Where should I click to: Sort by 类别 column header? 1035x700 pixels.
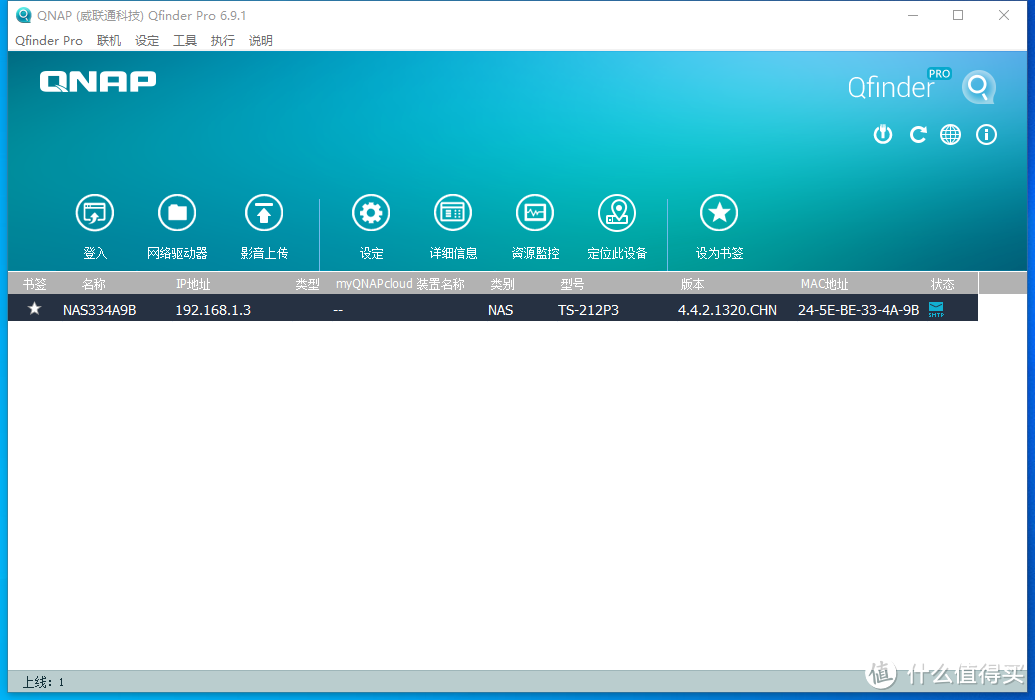pyautogui.click(x=502, y=284)
